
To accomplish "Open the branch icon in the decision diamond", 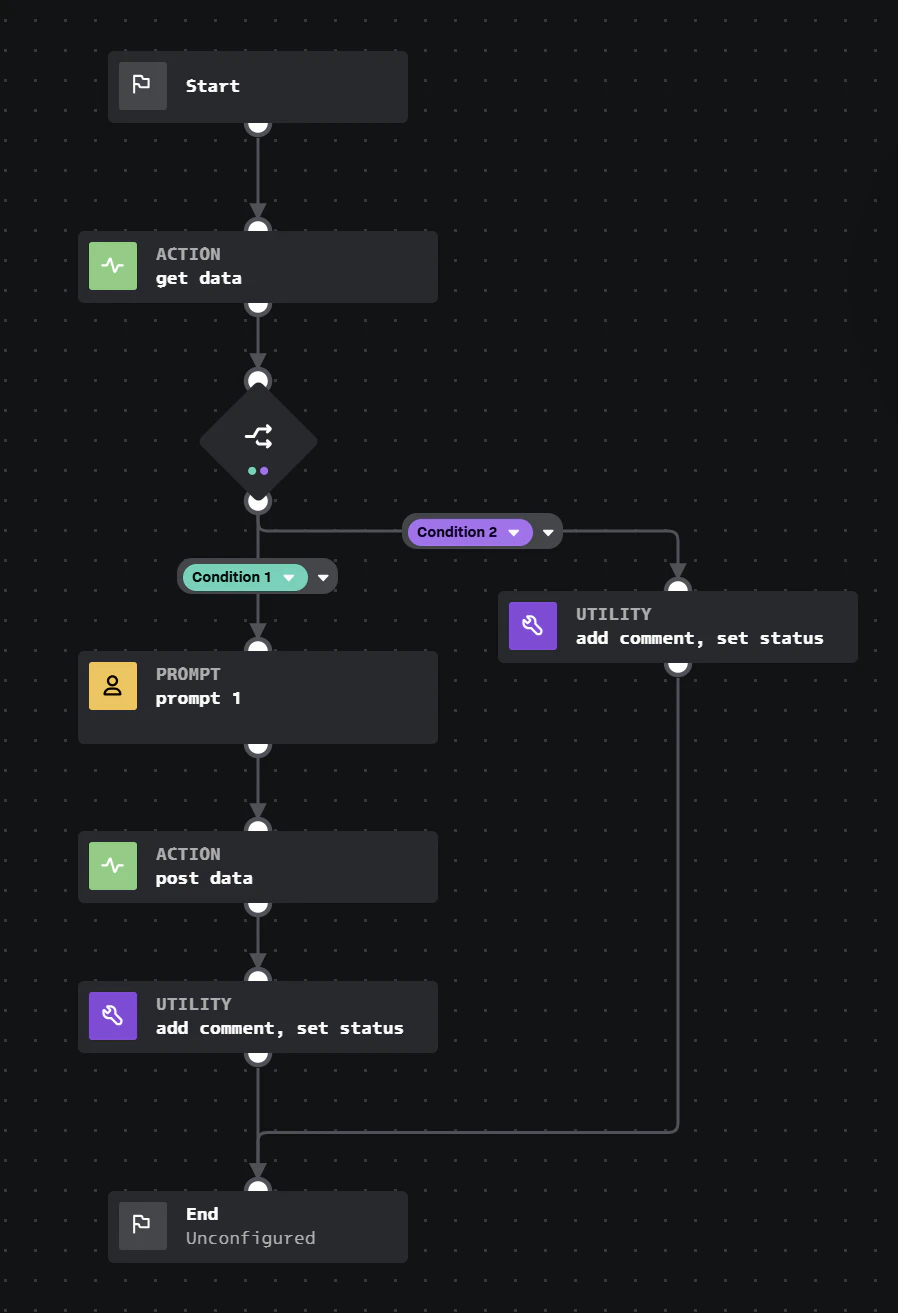I will 258,436.
